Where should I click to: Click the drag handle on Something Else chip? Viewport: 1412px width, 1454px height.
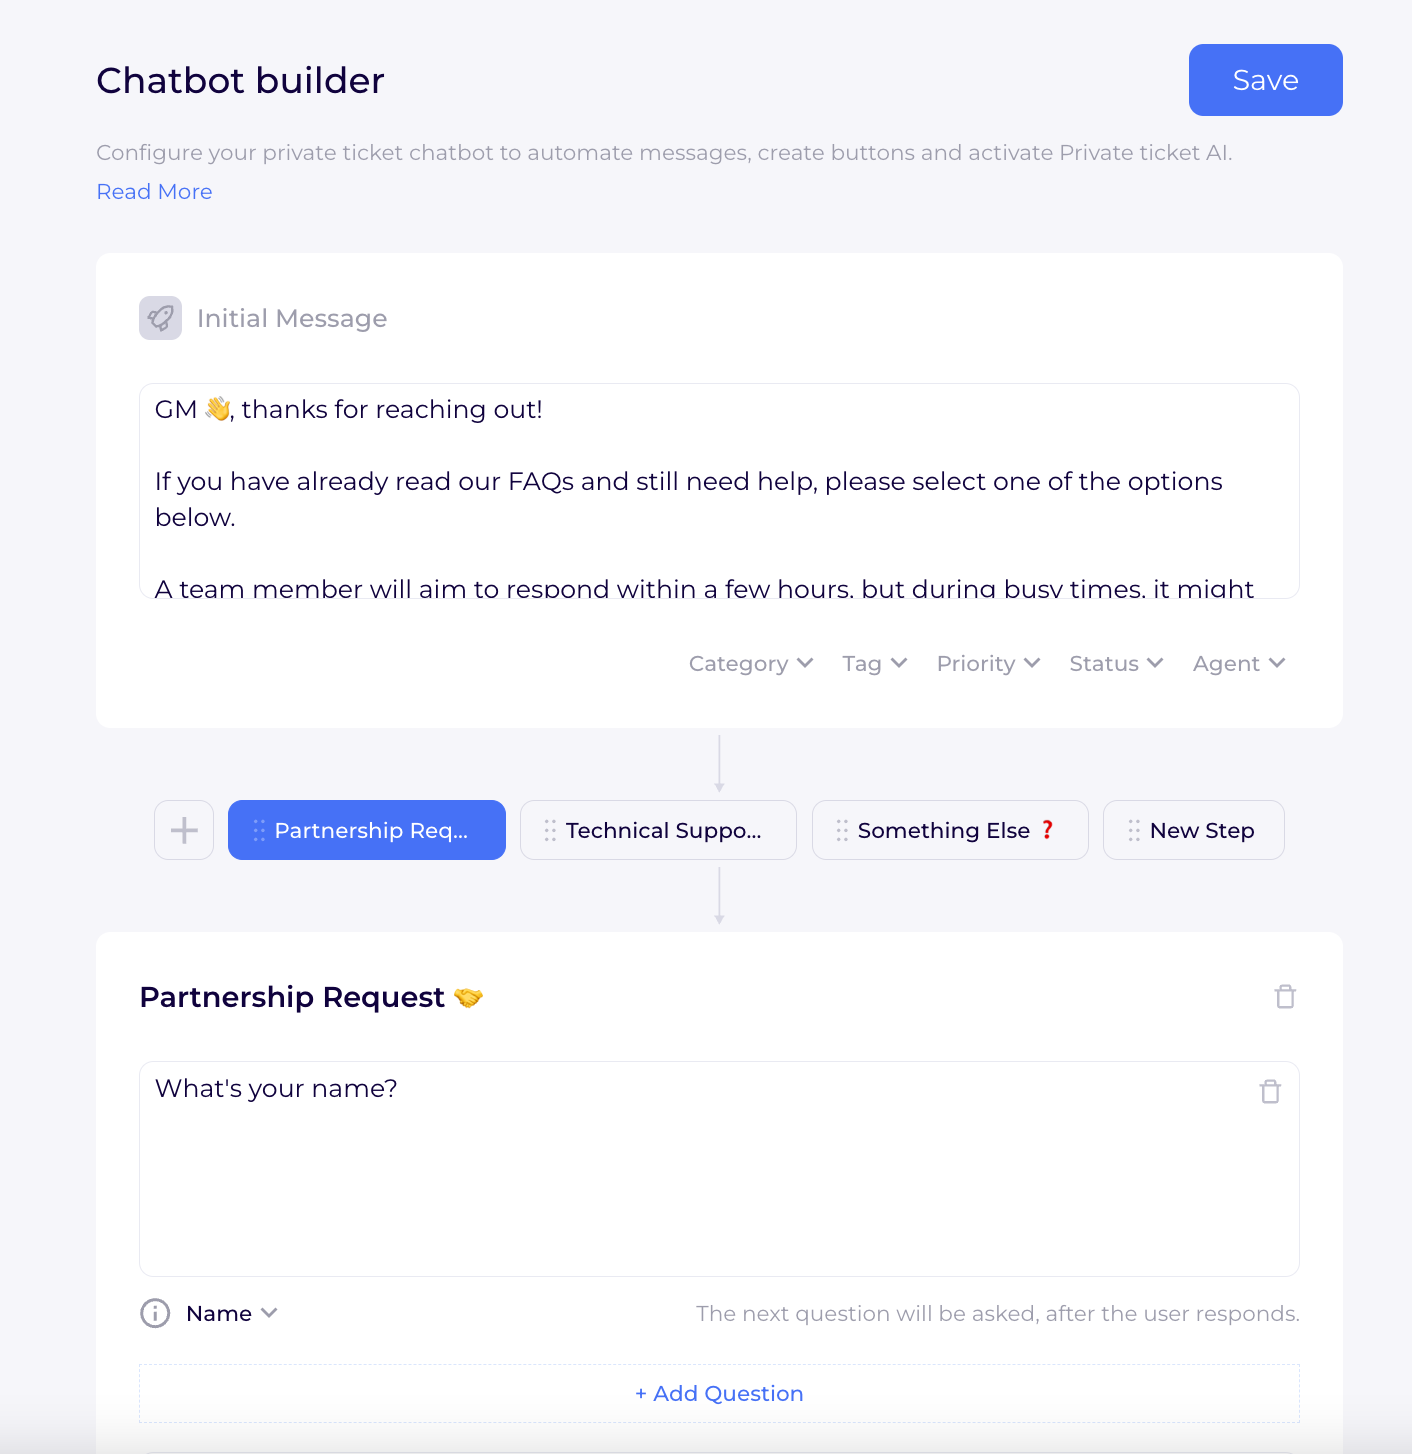(x=840, y=830)
